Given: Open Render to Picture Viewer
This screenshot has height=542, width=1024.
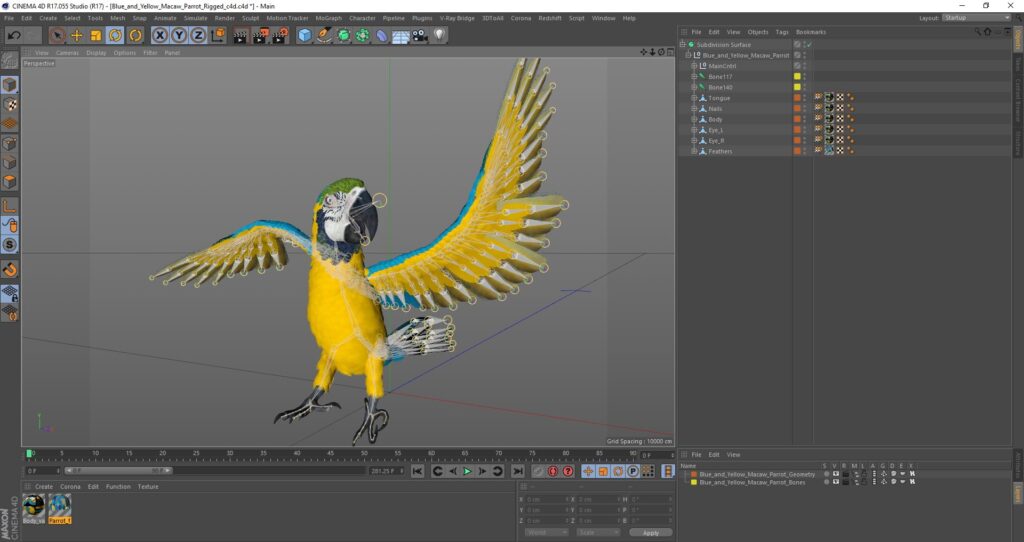Looking at the screenshot, I should tap(260, 35).
